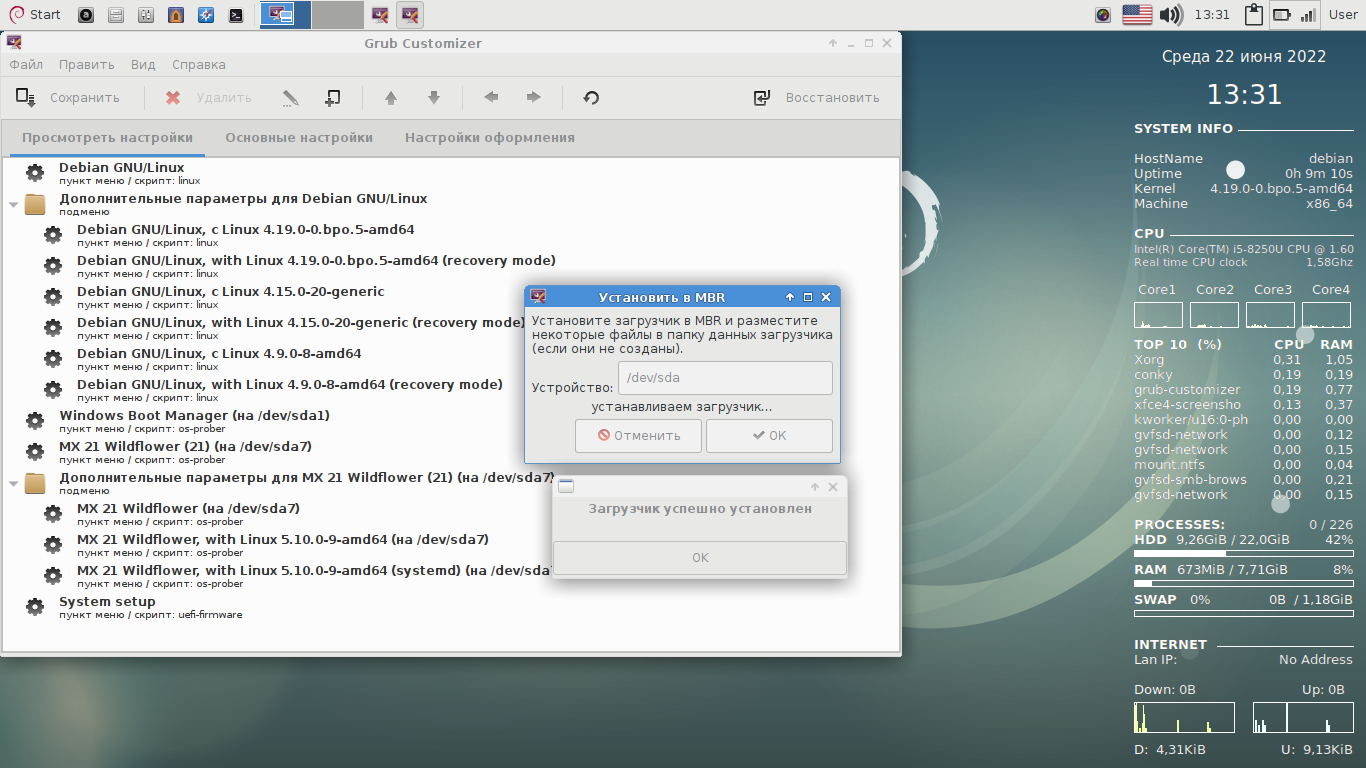Click folder icon of MX 21 Wildflower submenu
The width and height of the screenshot is (1366, 768).
pyautogui.click(x=35, y=483)
